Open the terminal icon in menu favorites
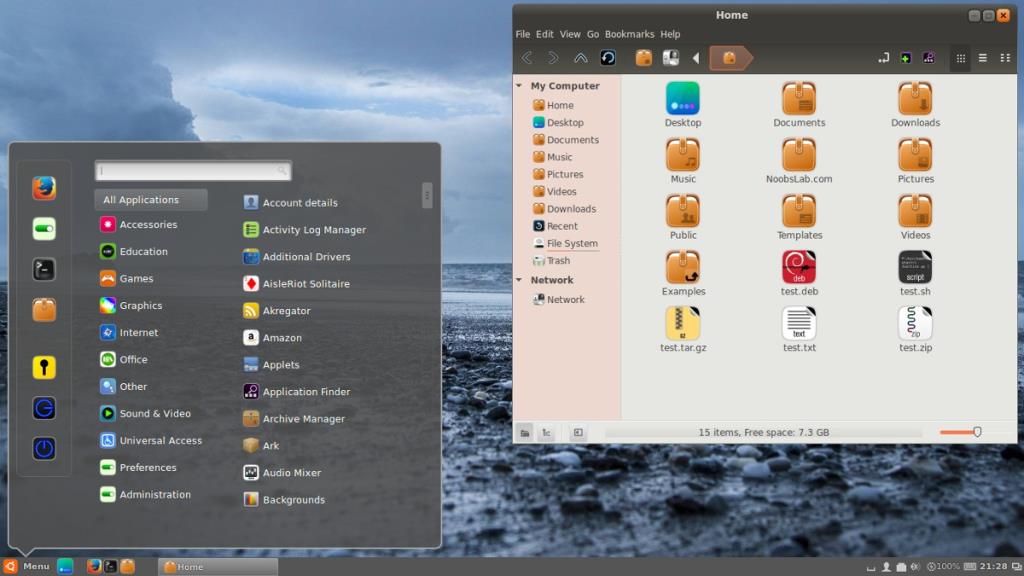 [x=43, y=269]
